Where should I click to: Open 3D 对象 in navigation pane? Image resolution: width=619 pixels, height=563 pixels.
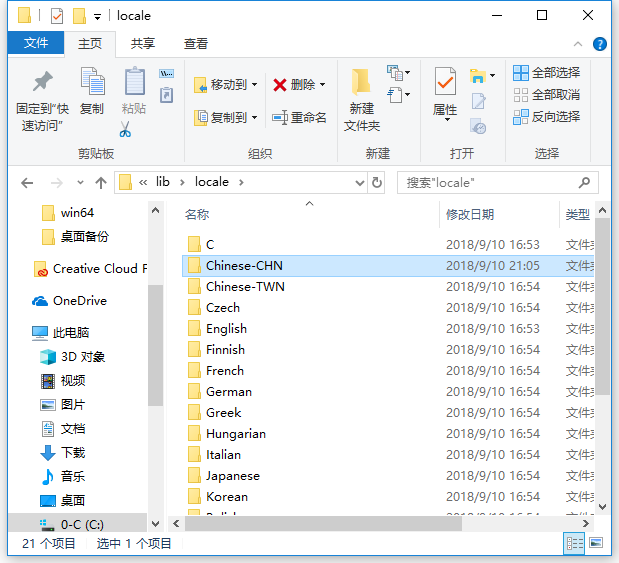click(73, 357)
